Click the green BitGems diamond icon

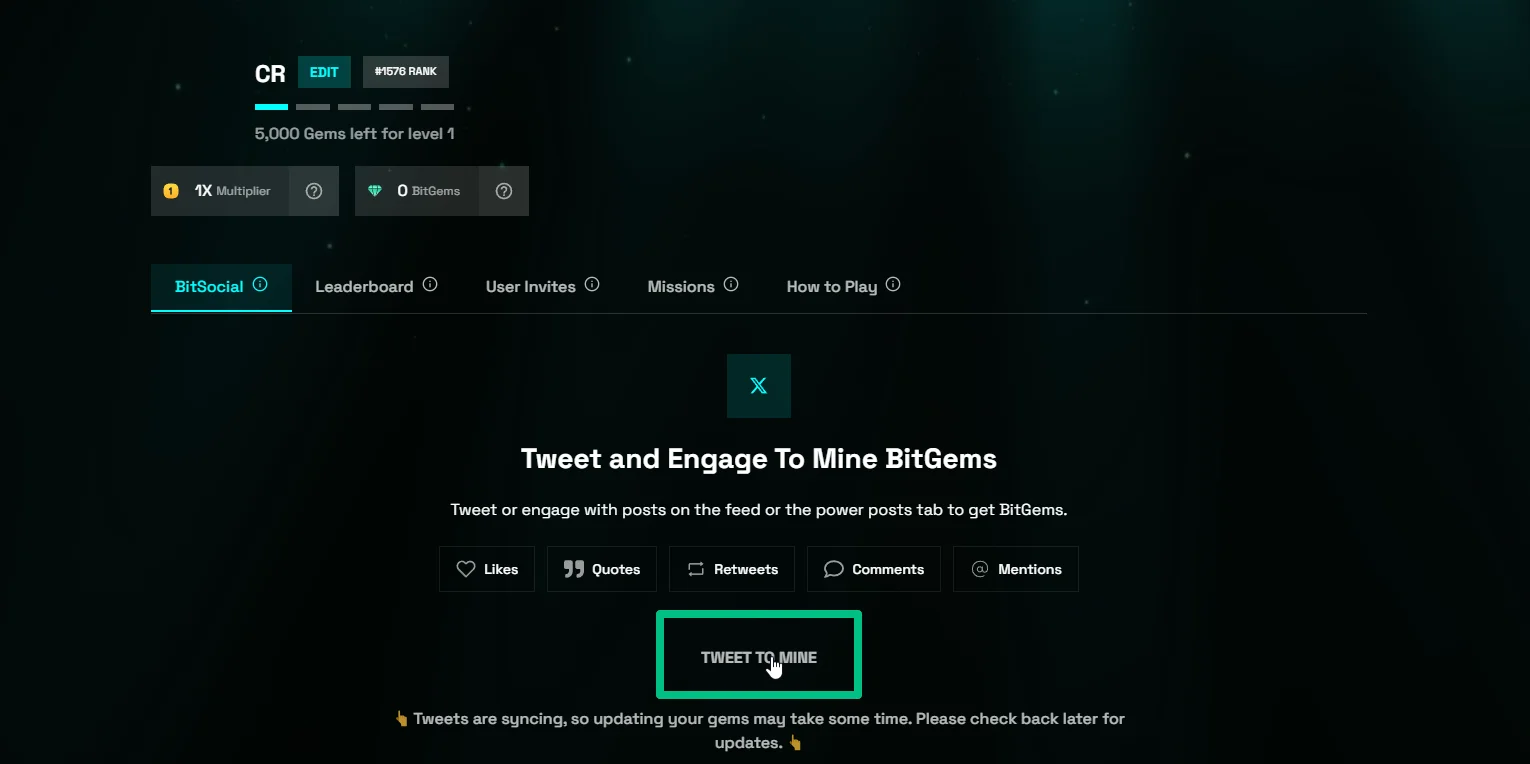375,191
